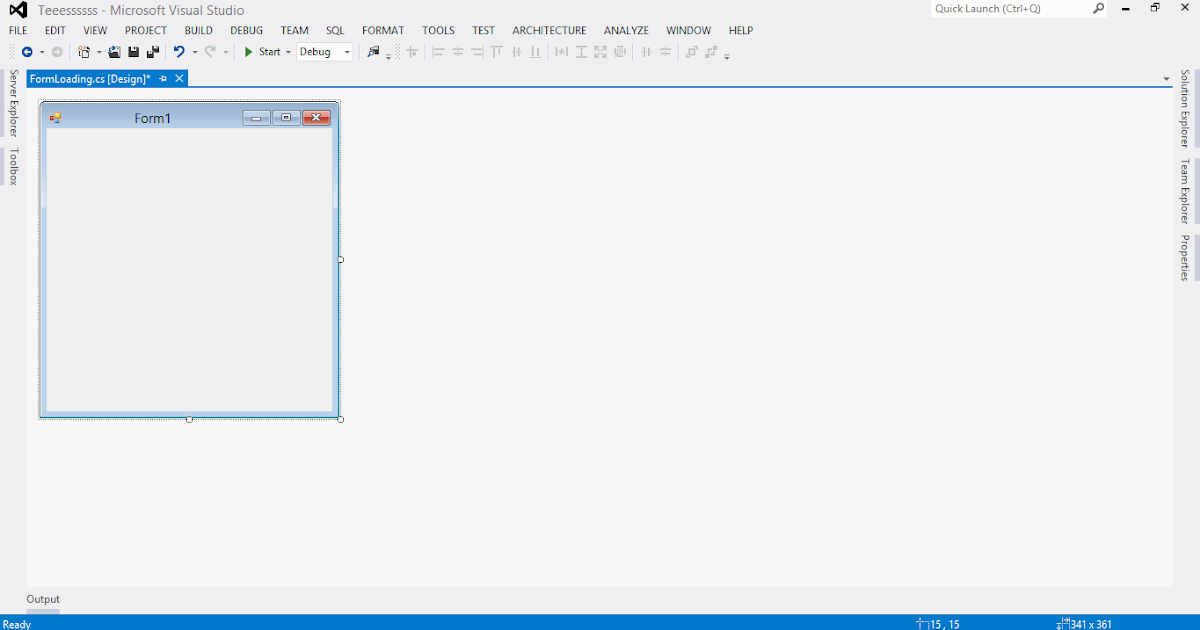
Task: Click the Find in Files toolbar icon
Action: (376, 51)
